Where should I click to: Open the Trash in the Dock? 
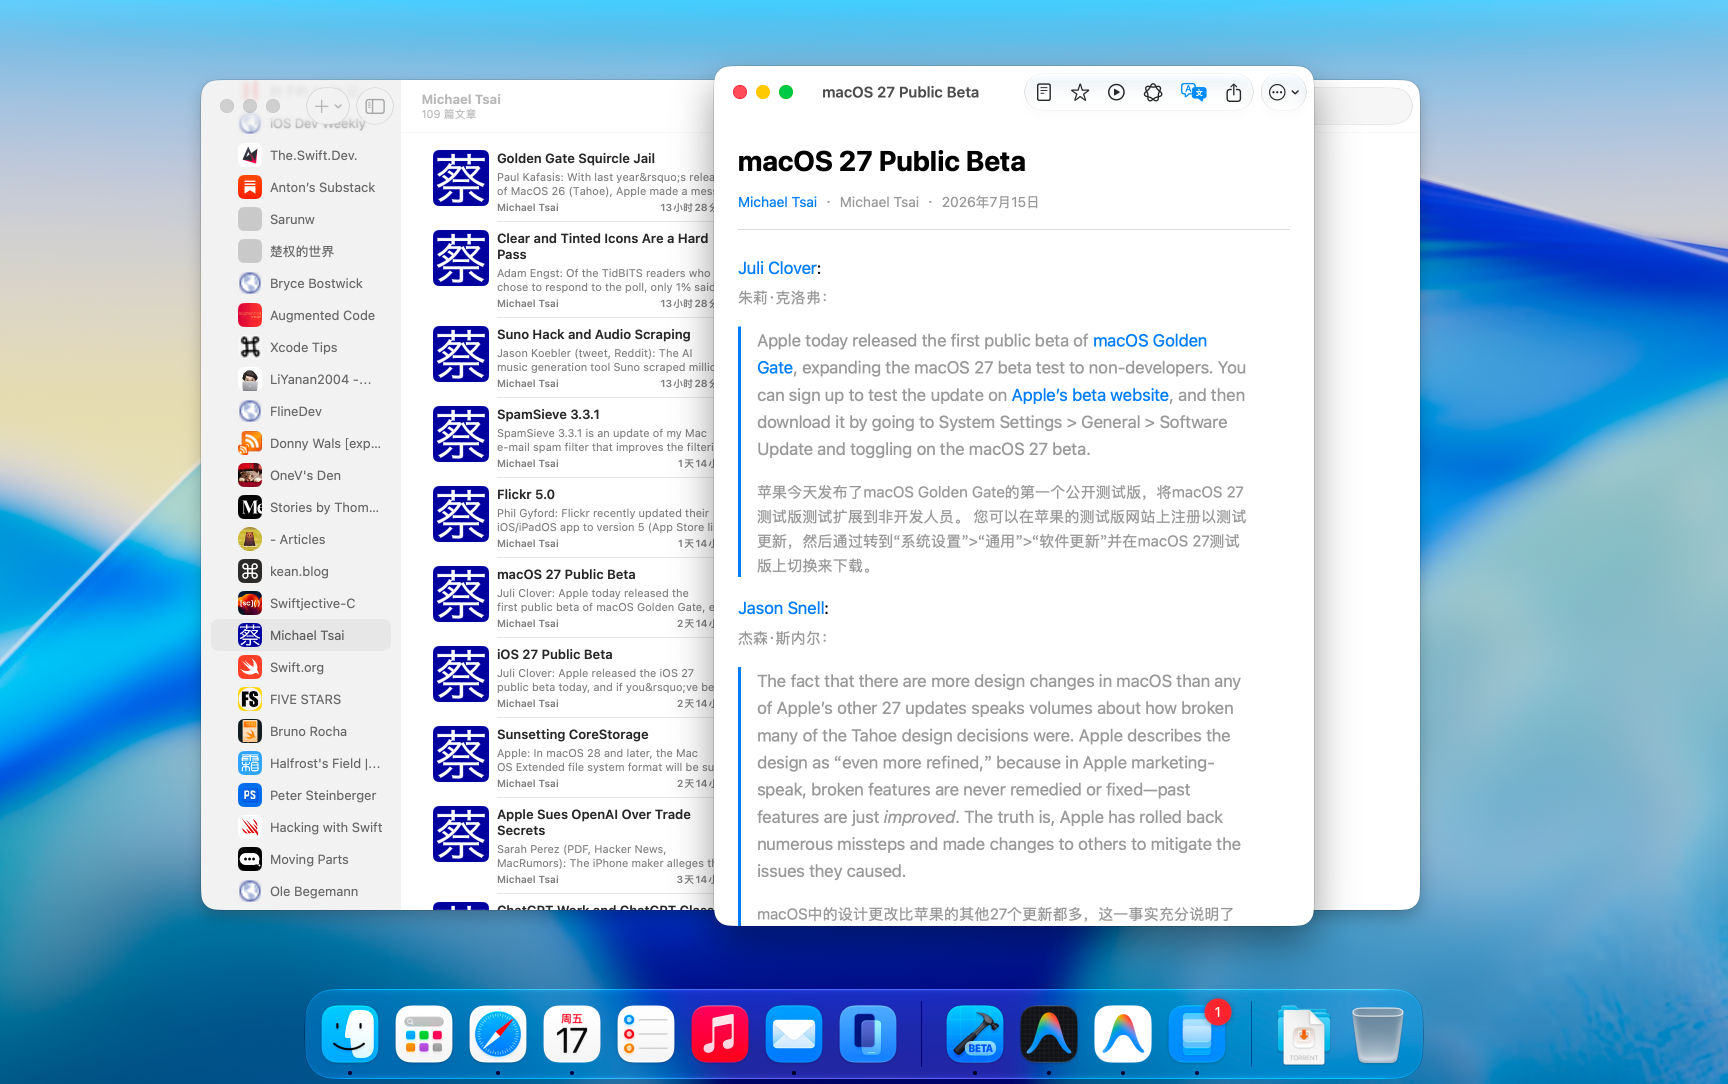coord(1377,1034)
